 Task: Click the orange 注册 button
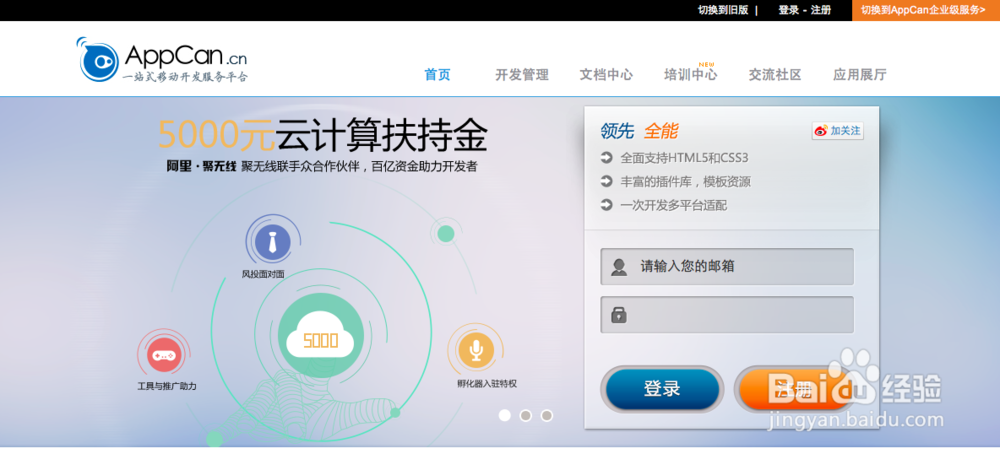(795, 388)
